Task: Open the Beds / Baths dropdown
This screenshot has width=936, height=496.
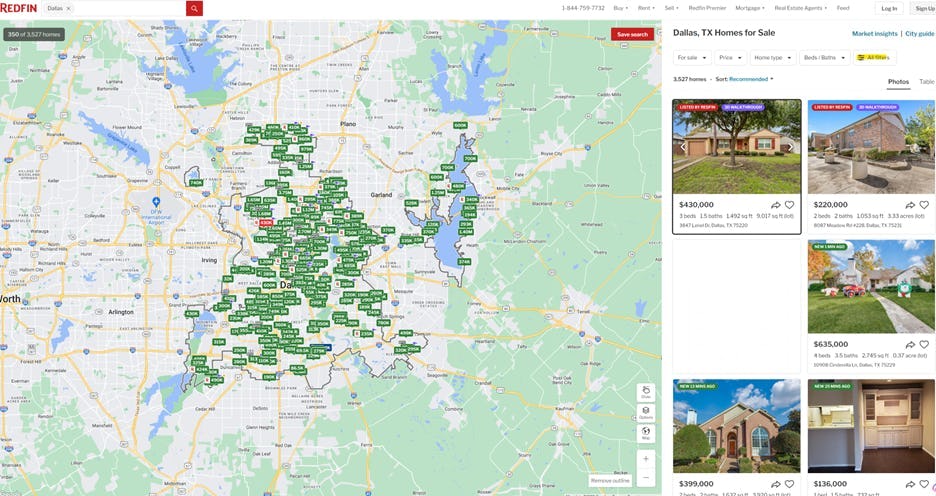Action: 824,58
